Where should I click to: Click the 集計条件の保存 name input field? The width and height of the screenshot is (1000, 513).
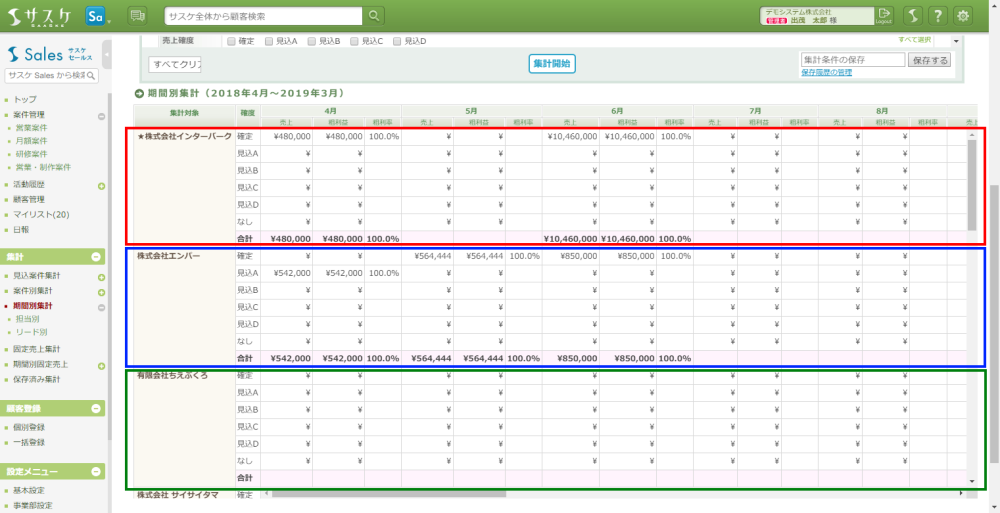(x=852, y=60)
